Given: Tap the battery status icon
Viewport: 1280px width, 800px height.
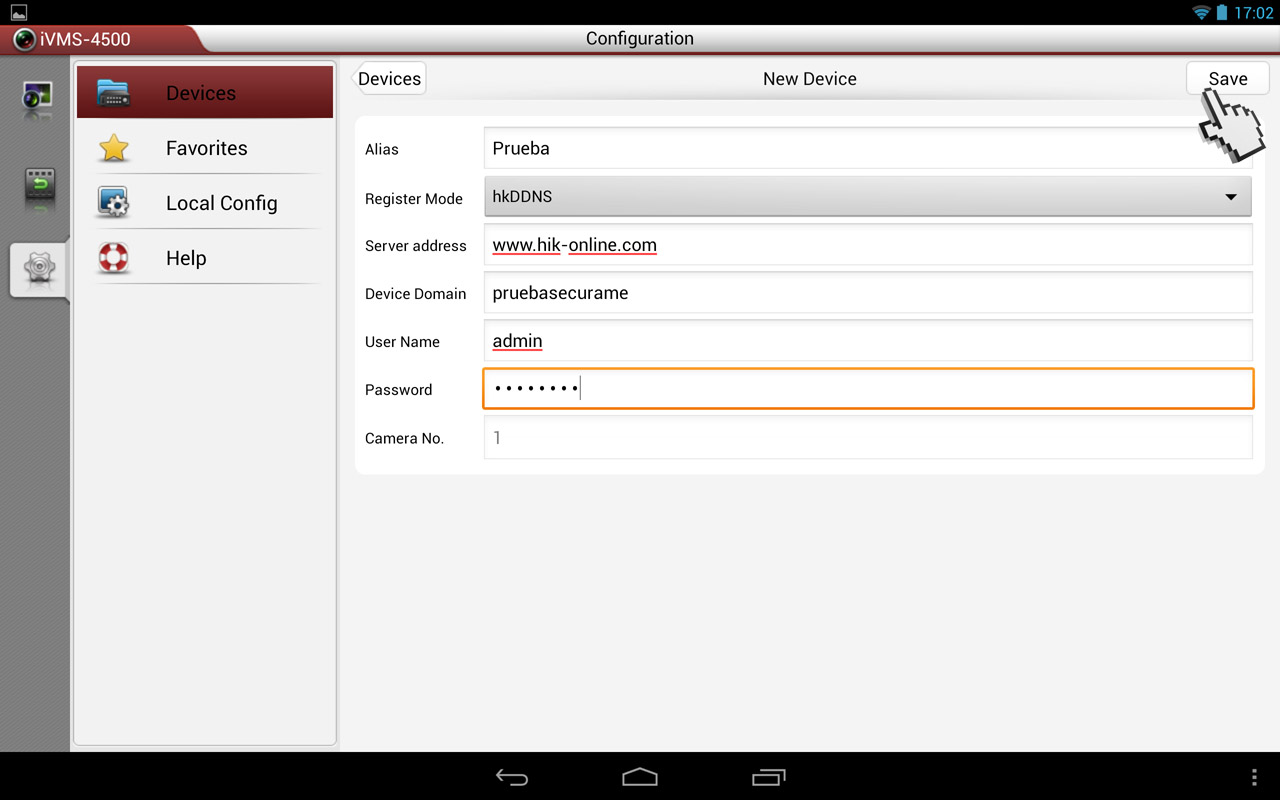Looking at the screenshot, I should pyautogui.click(x=1222, y=13).
